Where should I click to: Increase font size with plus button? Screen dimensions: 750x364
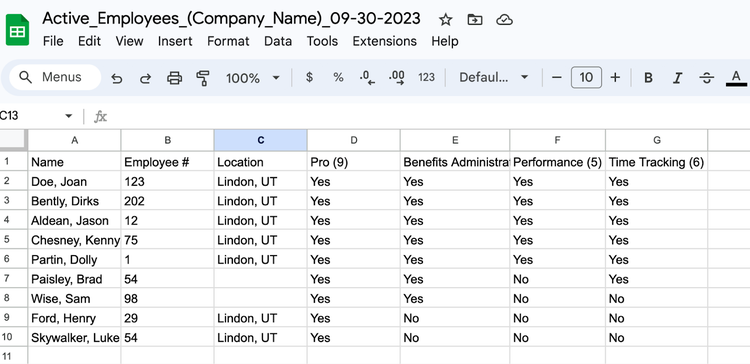point(616,77)
